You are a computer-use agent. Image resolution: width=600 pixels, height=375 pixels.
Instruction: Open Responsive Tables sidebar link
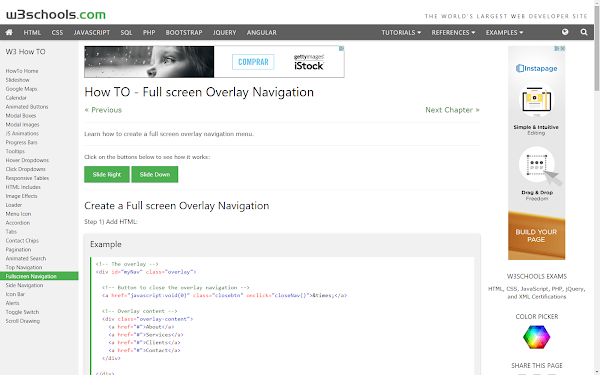tap(27, 178)
